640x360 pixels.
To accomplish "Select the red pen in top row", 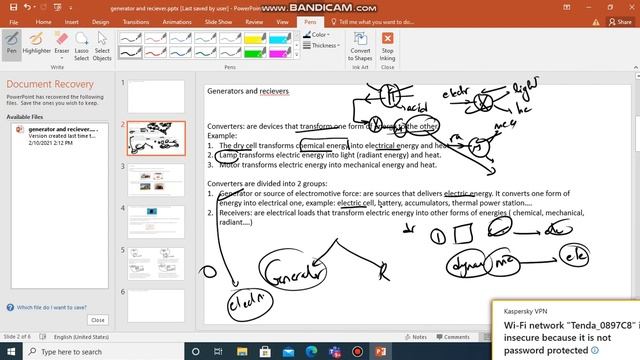I will coord(155,38).
